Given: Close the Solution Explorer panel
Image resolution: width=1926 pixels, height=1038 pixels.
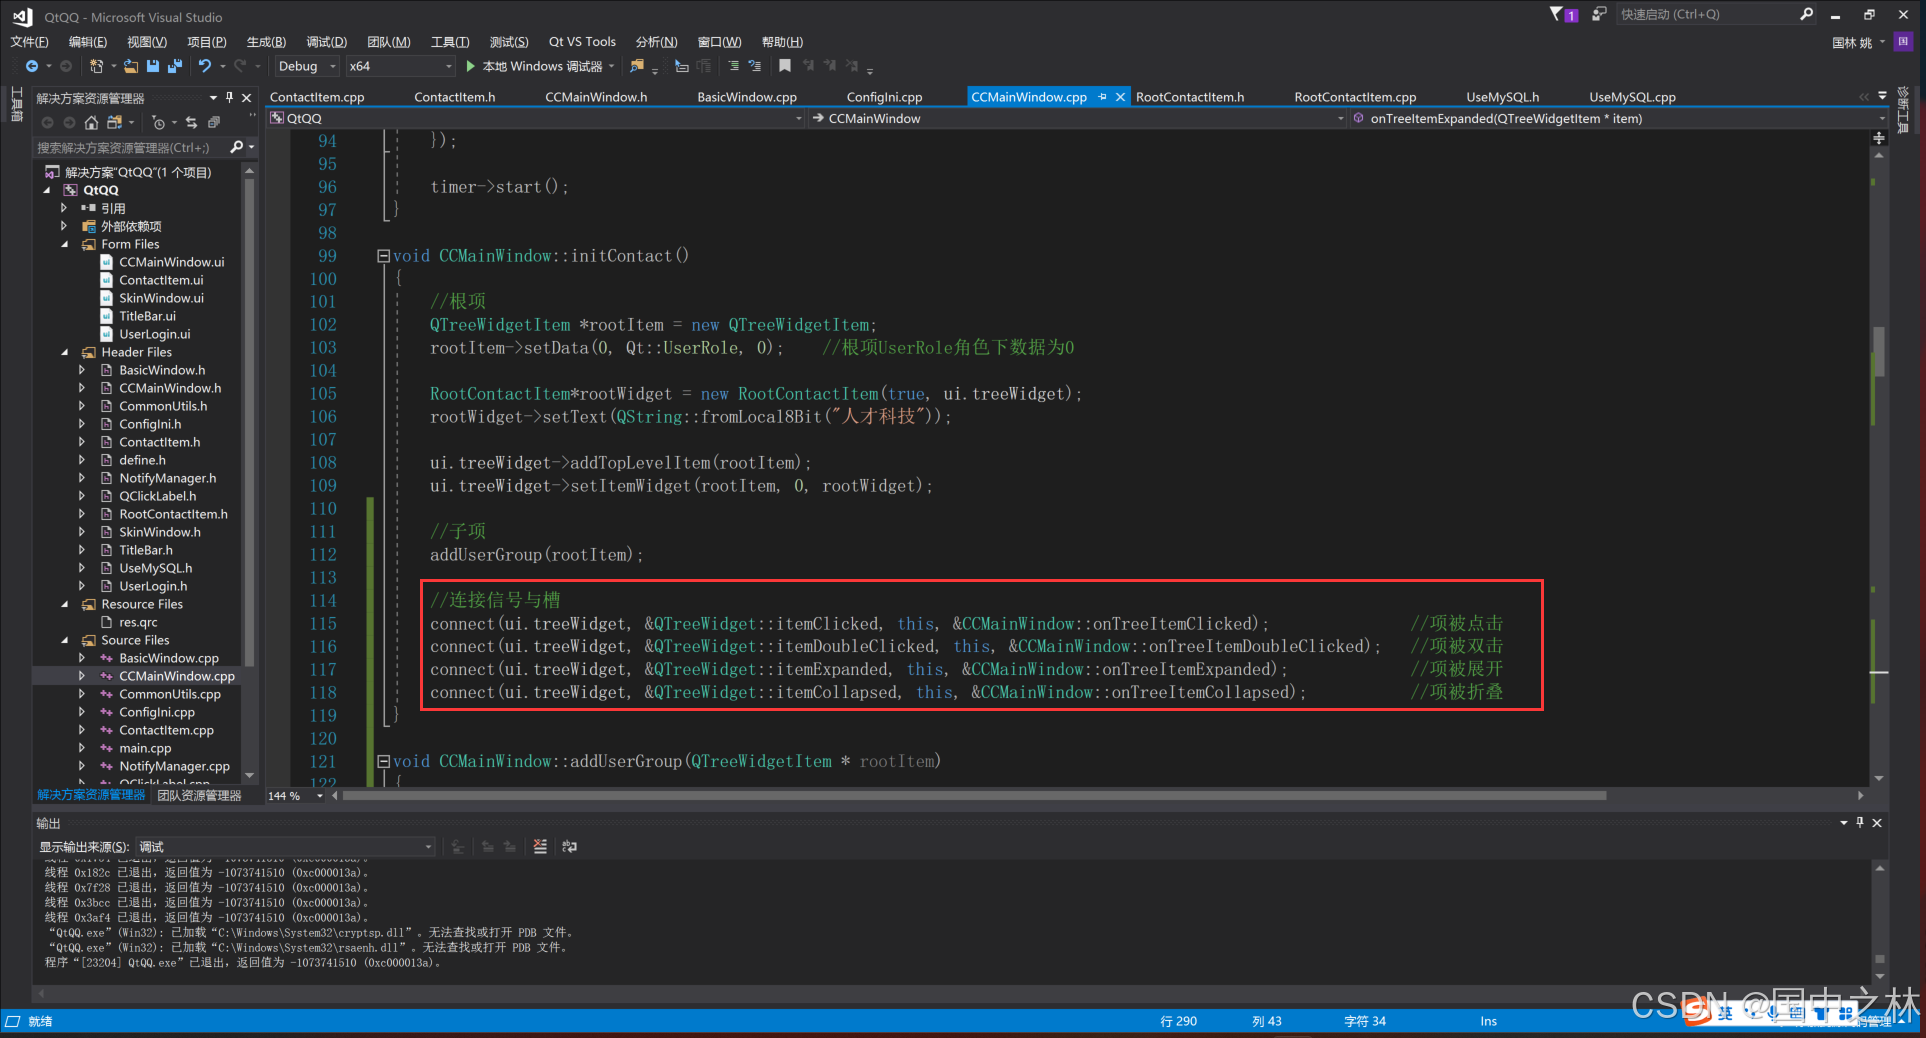Looking at the screenshot, I should pyautogui.click(x=247, y=97).
